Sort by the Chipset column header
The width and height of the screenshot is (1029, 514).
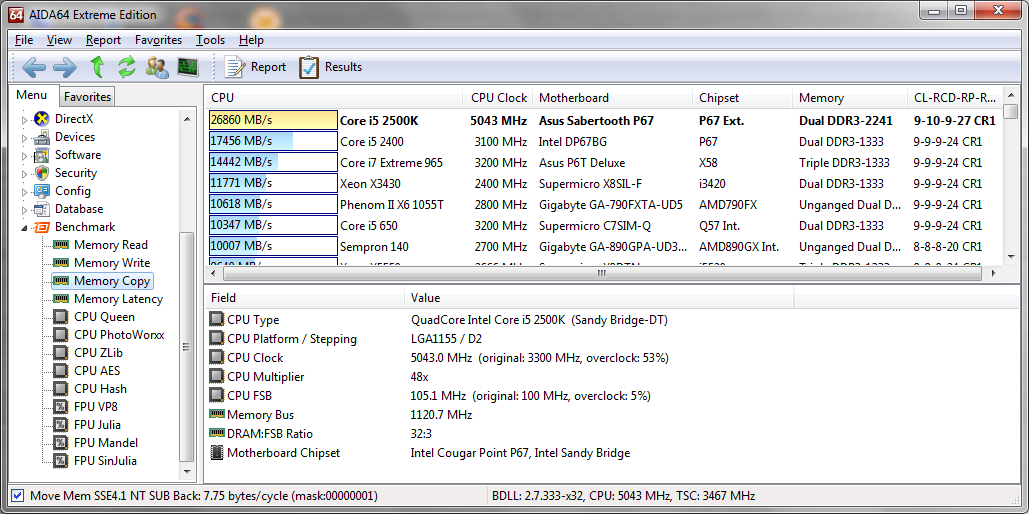(x=742, y=98)
